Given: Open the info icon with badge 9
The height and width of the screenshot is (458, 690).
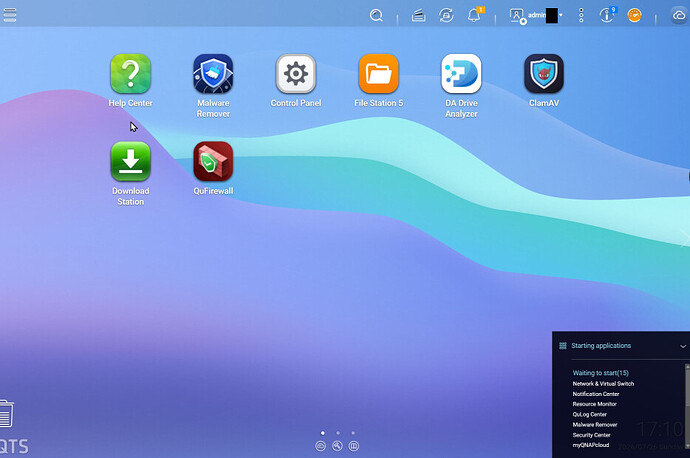Looking at the screenshot, I should (x=607, y=15).
